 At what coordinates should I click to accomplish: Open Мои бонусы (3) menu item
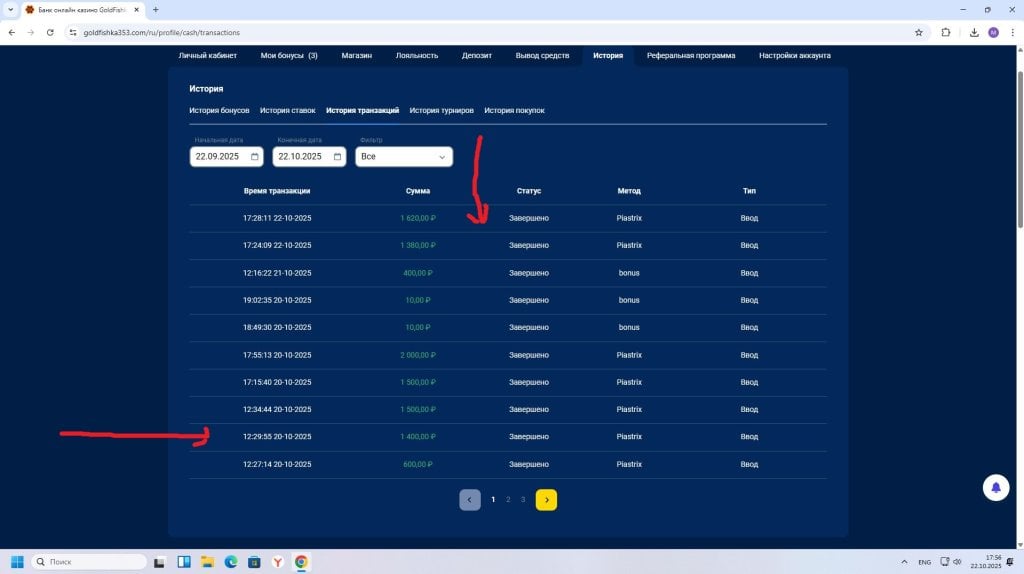click(289, 56)
